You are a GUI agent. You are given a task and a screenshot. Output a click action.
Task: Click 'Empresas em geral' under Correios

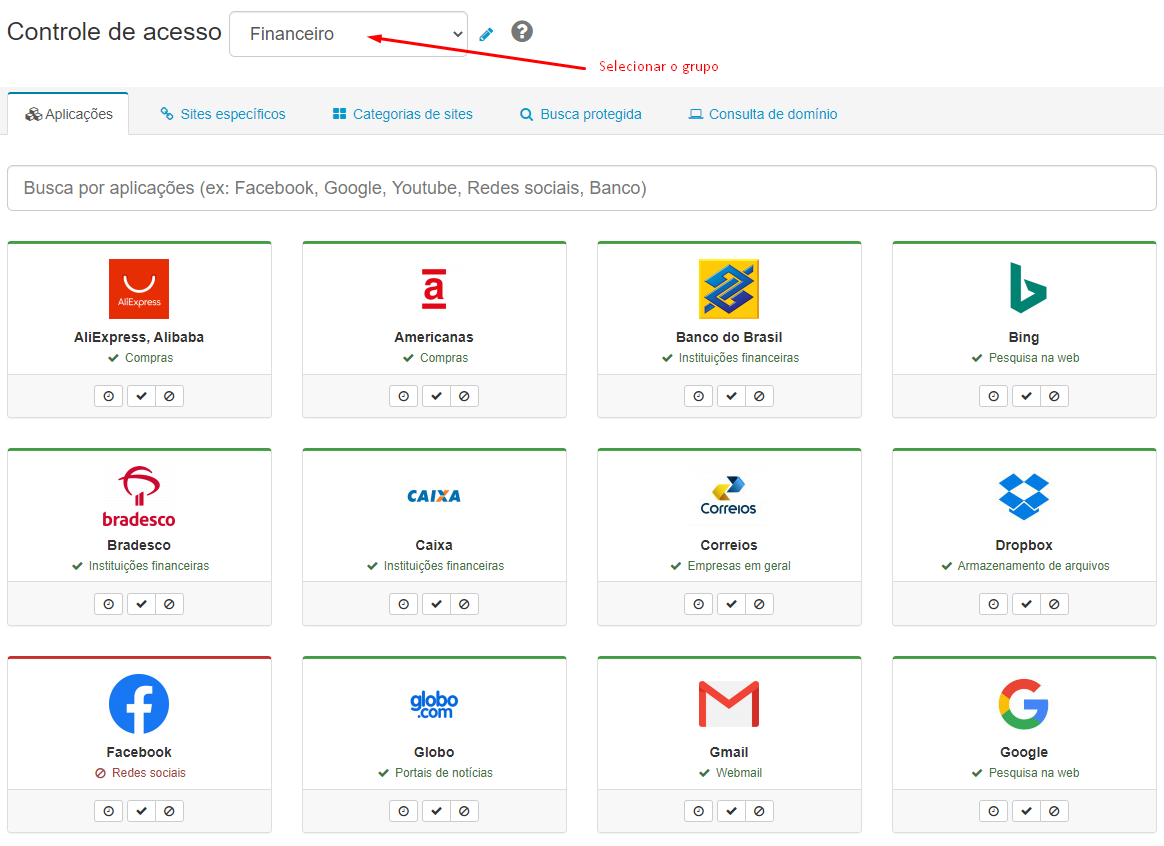[739, 565]
